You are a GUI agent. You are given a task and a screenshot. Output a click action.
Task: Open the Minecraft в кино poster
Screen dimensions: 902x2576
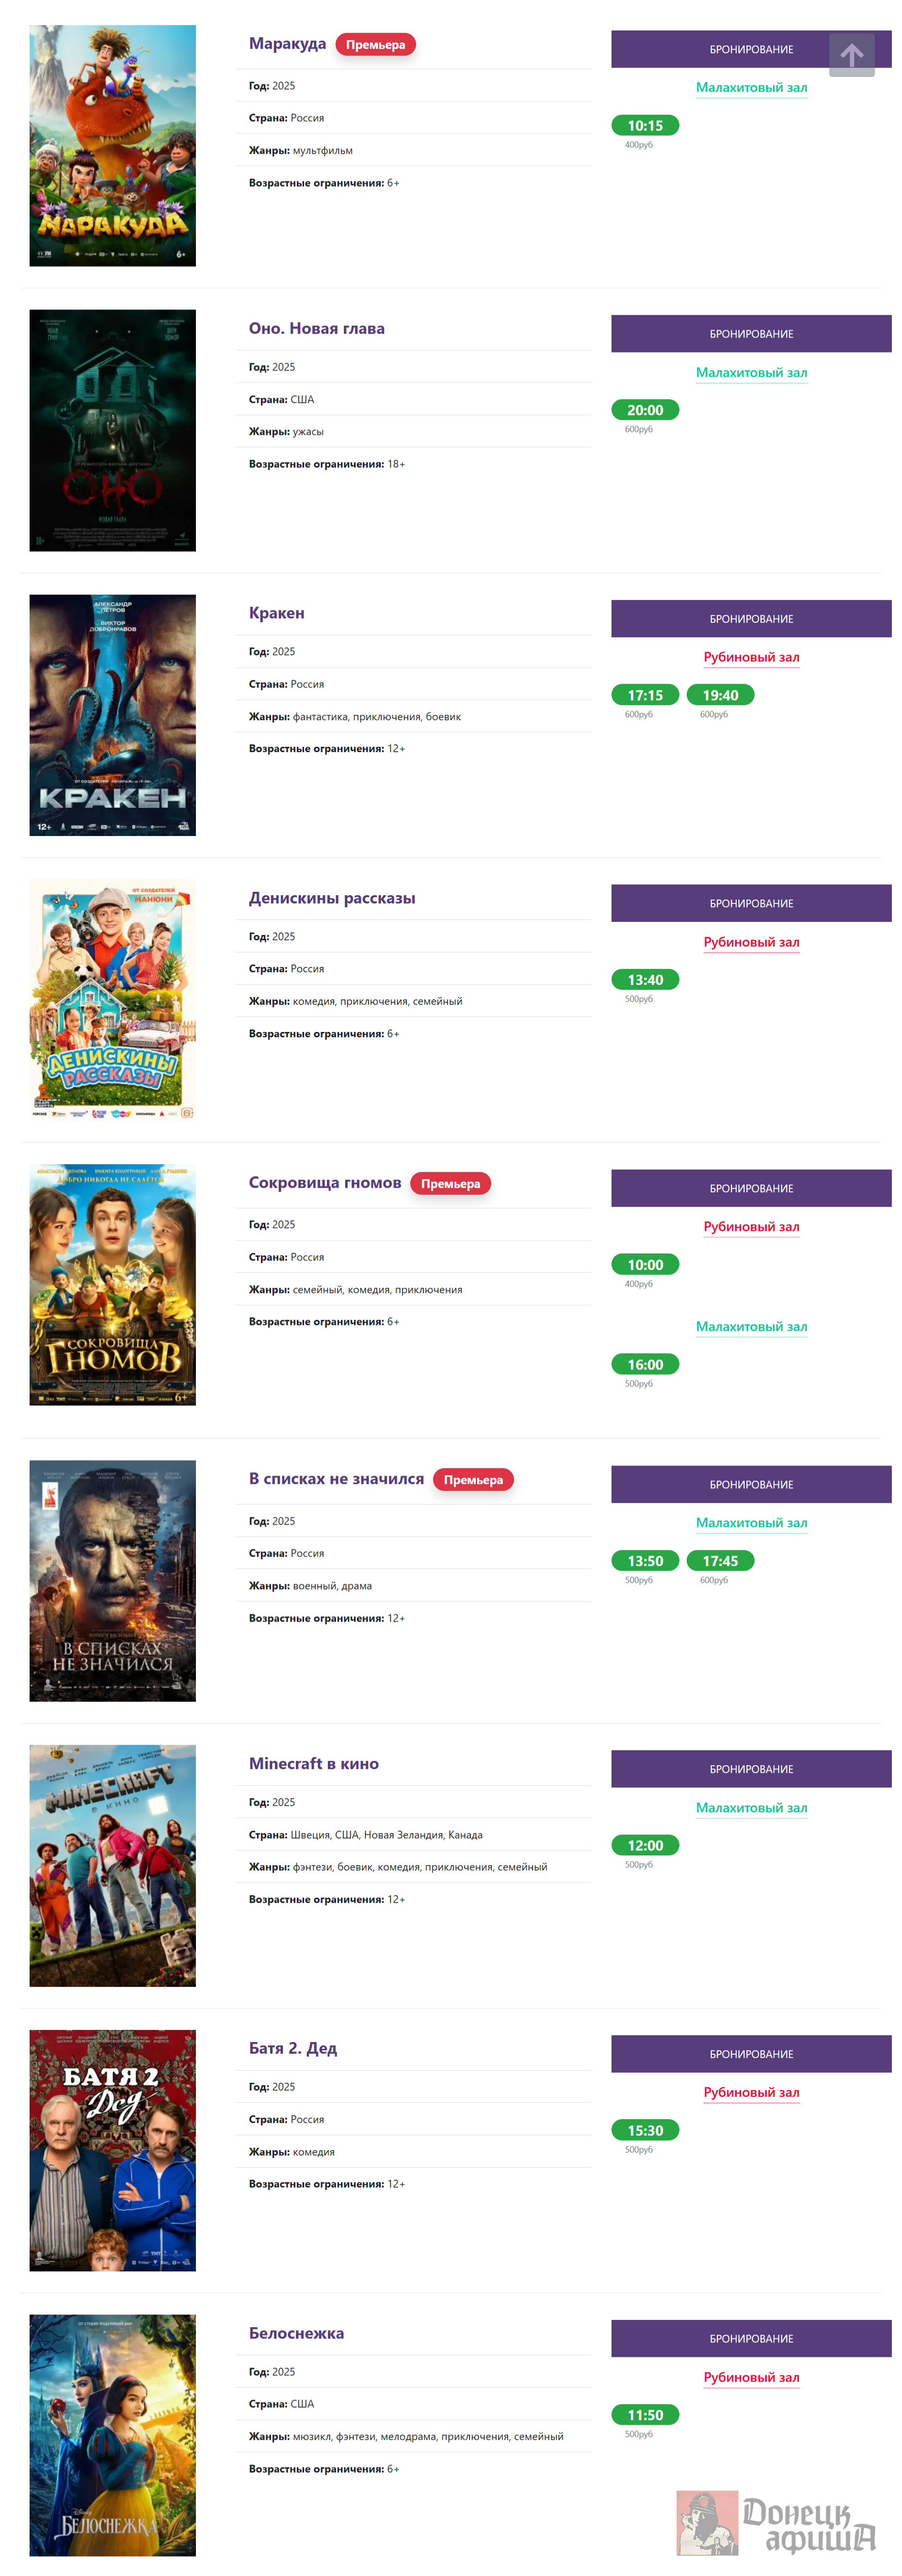tap(113, 1866)
